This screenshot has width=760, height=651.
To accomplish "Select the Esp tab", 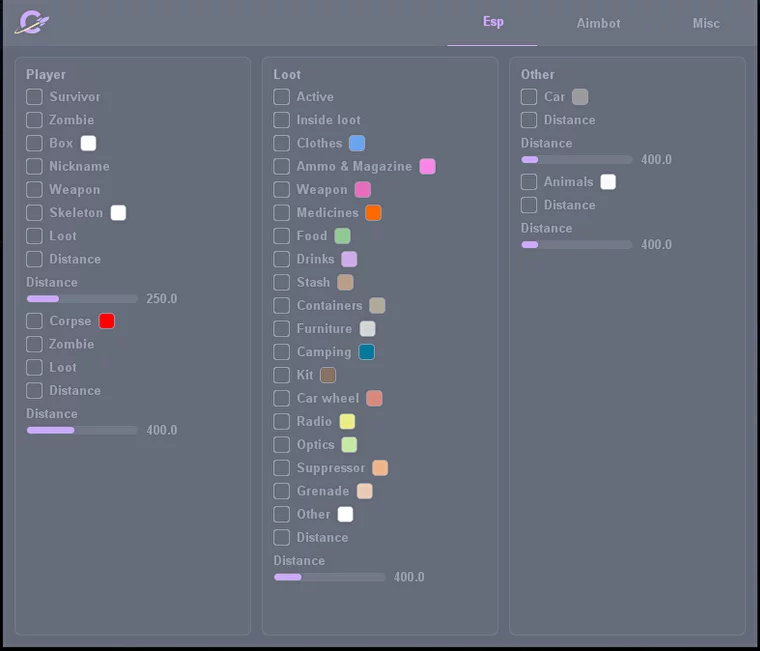I will tap(493, 22).
